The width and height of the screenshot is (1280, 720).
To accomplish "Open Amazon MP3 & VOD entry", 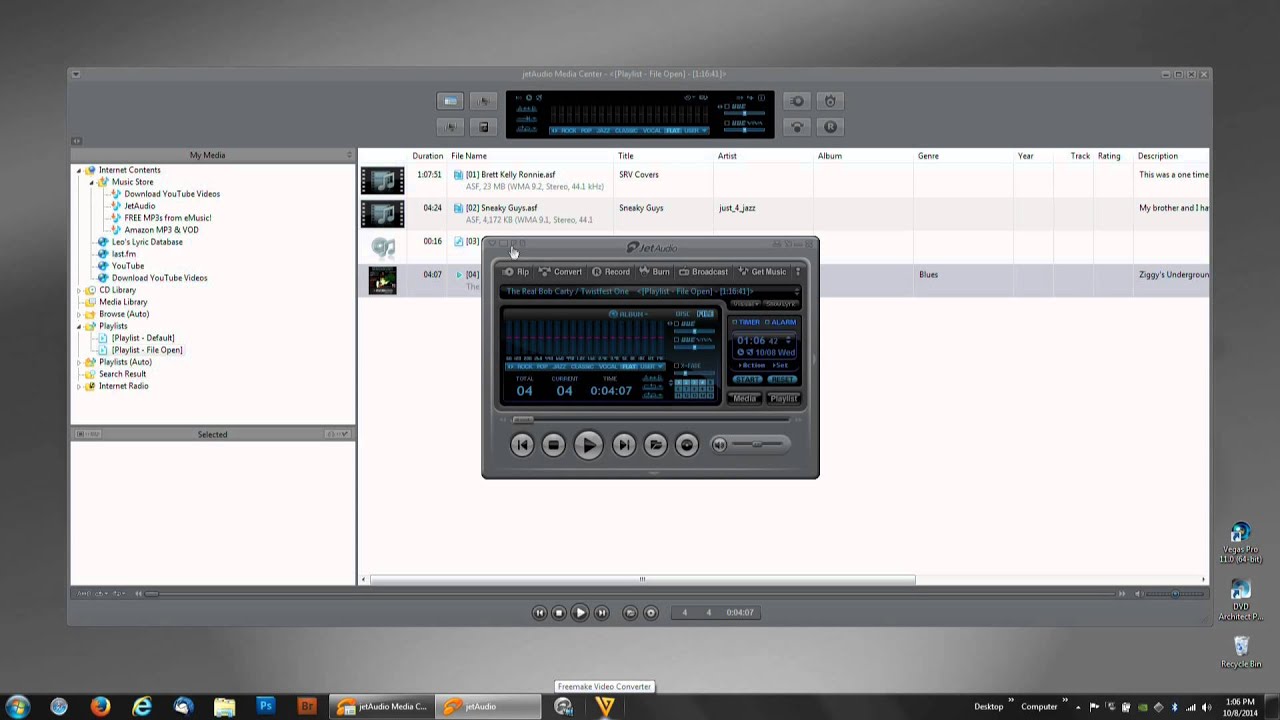I will (x=161, y=230).
